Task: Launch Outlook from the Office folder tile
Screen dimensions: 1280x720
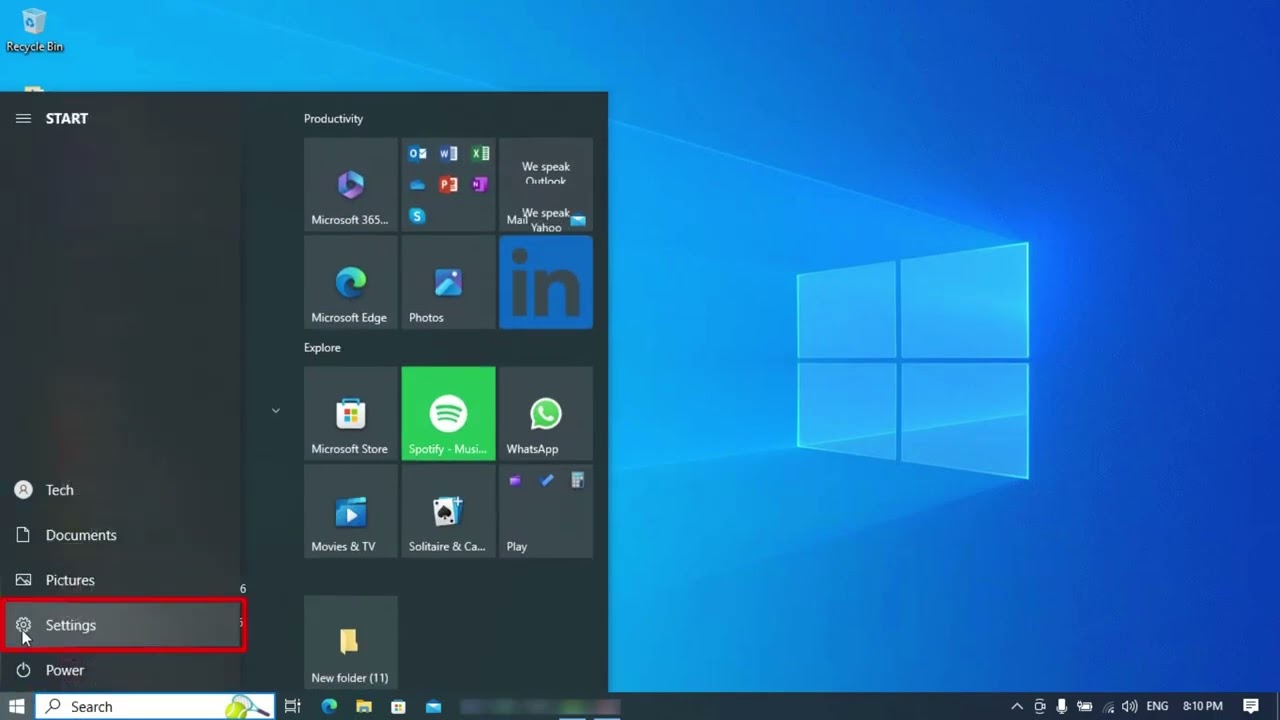Action: 418,154
